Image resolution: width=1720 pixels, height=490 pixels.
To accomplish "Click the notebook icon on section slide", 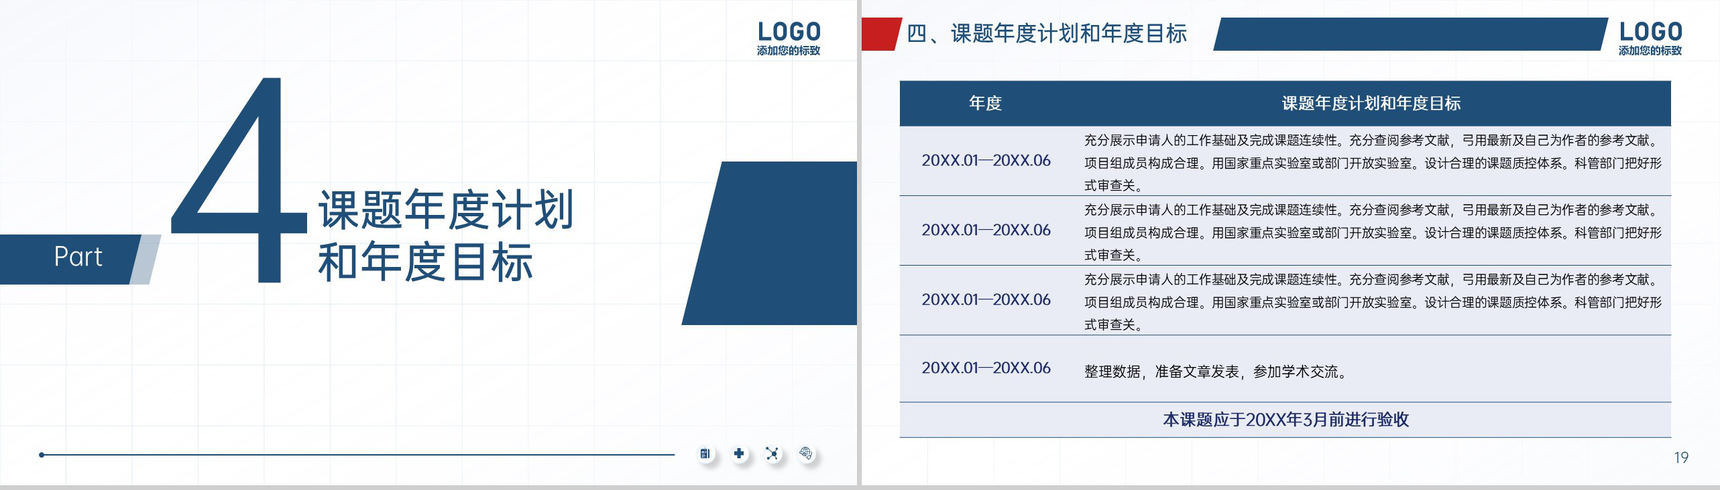I will 705,454.
